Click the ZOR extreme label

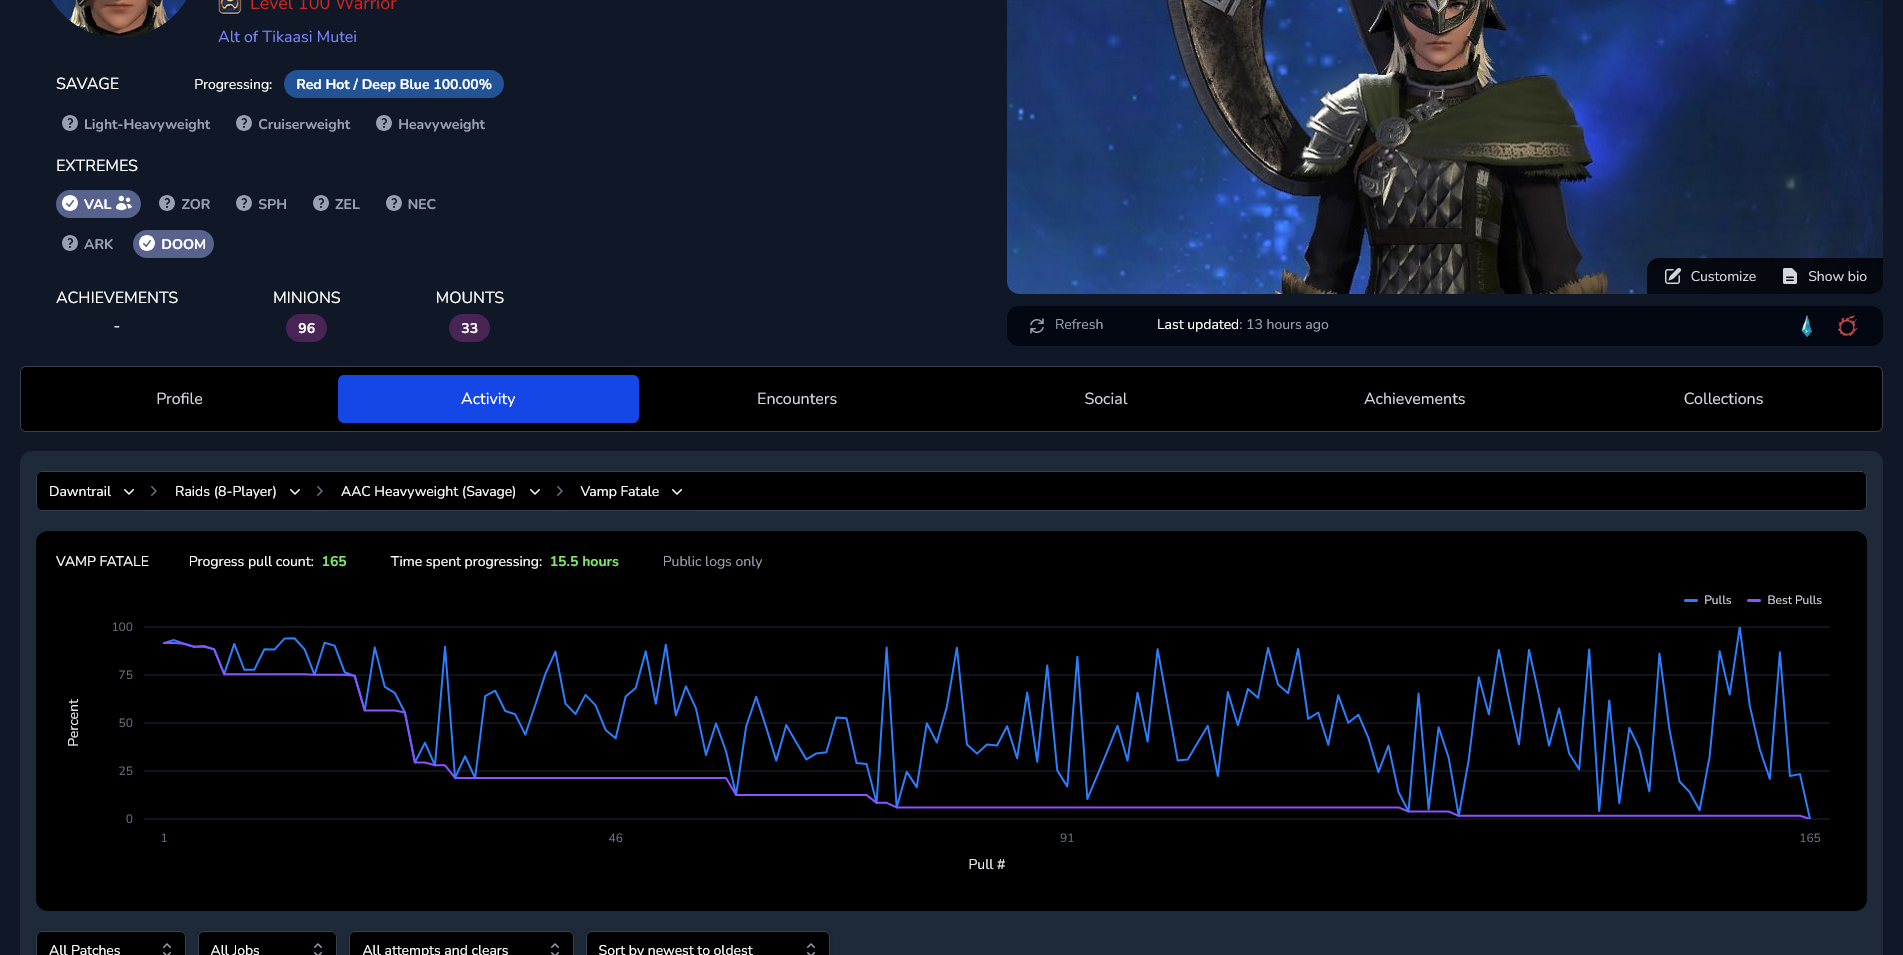point(195,204)
